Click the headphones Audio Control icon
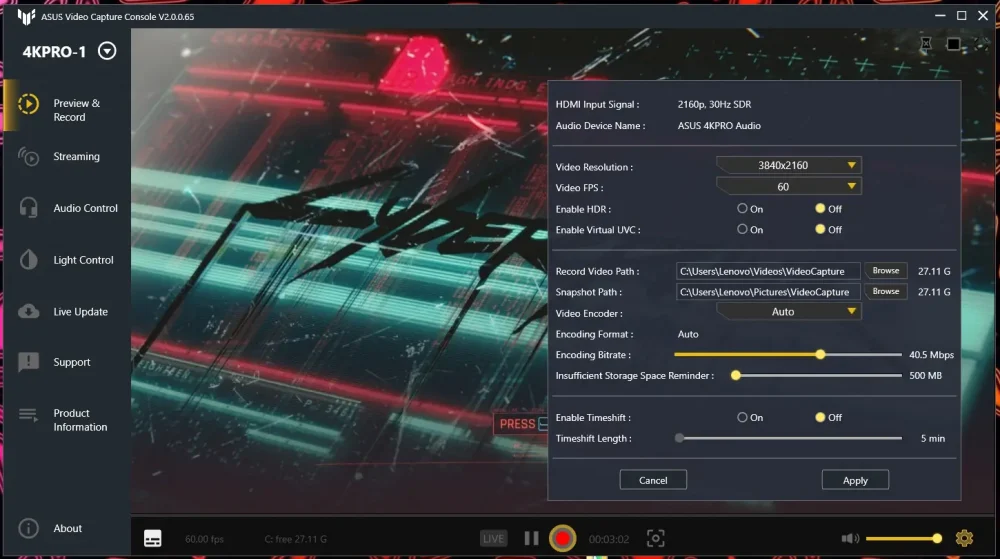The width and height of the screenshot is (1000, 559). (28, 208)
